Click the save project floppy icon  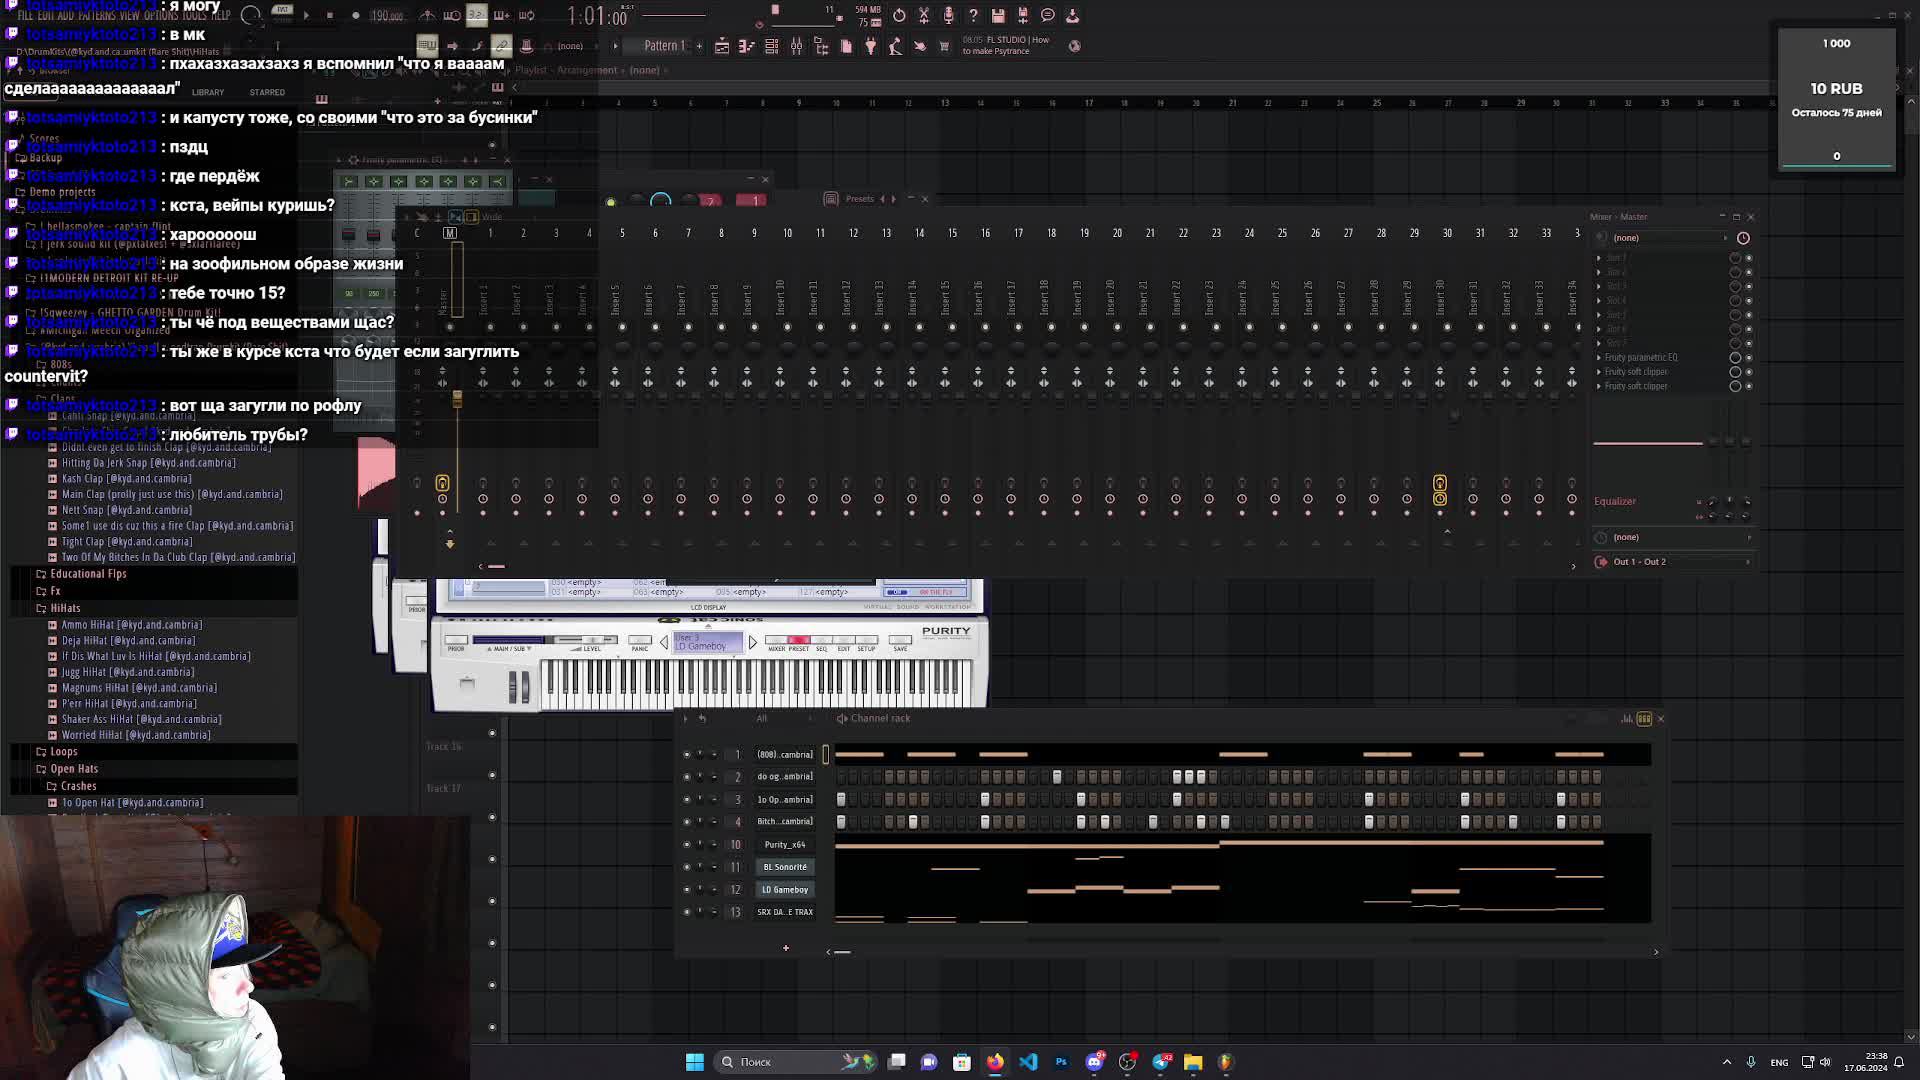(997, 16)
